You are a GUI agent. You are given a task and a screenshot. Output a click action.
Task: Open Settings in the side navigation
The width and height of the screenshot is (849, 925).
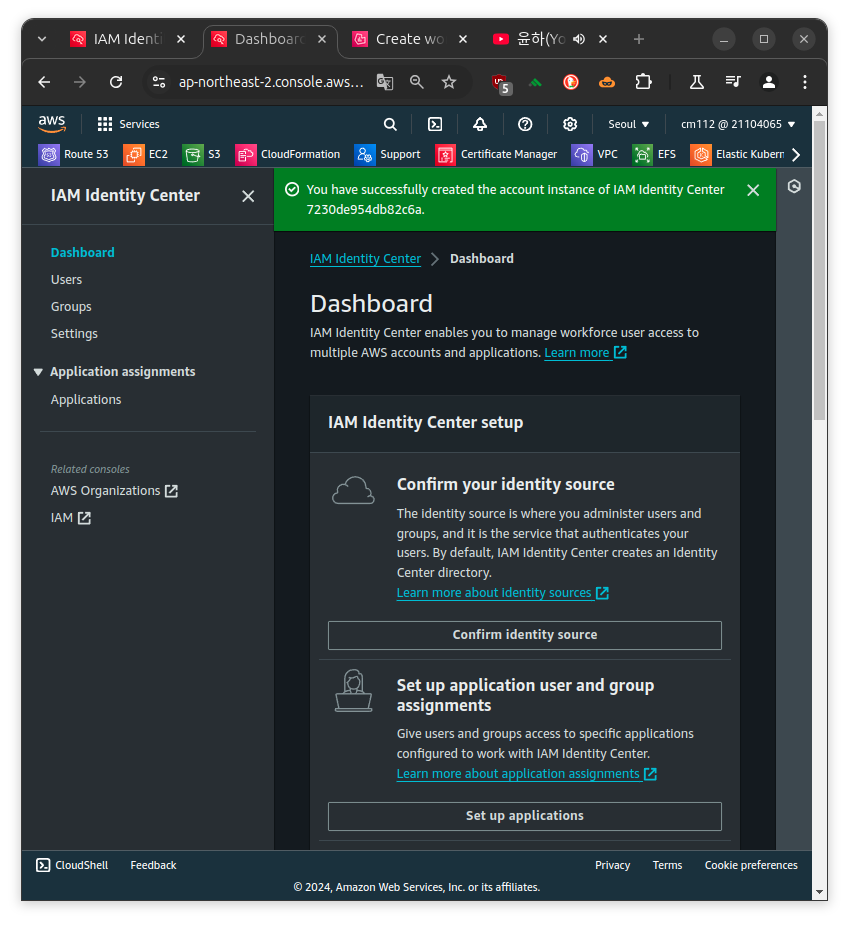pos(74,334)
